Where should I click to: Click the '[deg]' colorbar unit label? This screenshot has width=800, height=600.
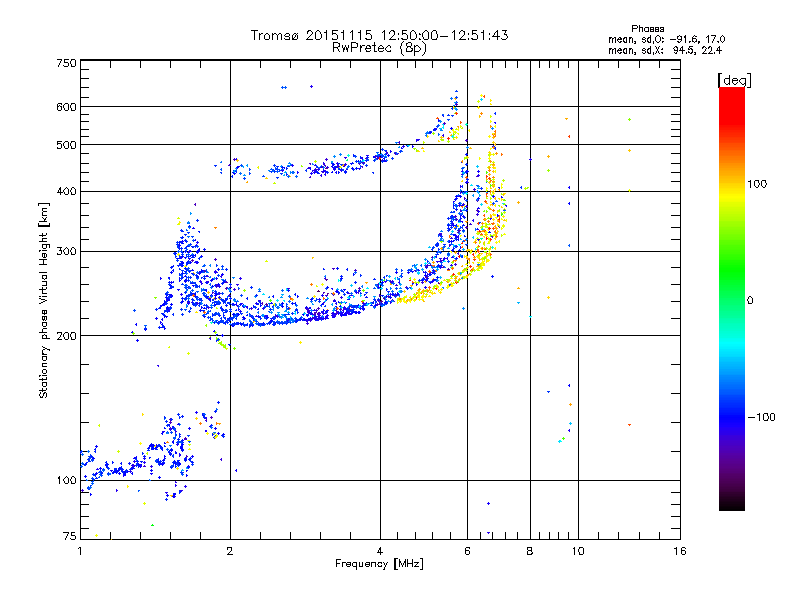tap(734, 80)
